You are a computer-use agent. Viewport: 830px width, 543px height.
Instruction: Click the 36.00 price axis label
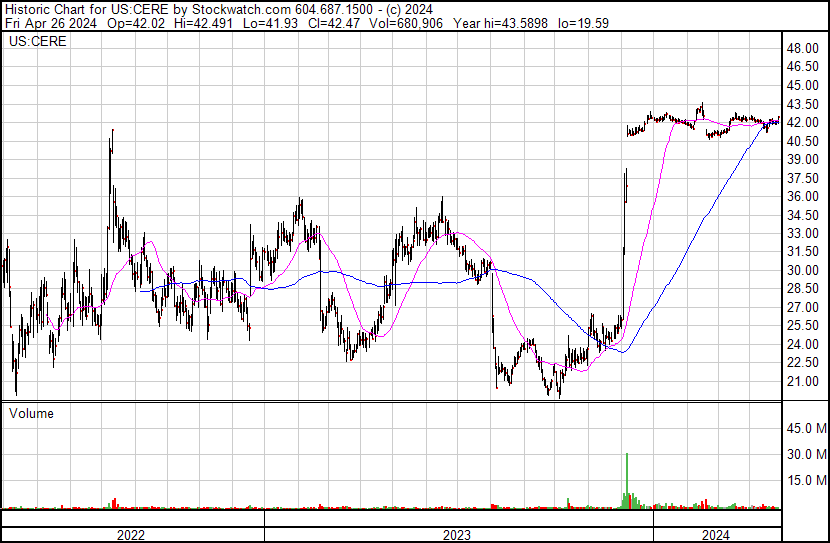click(802, 196)
